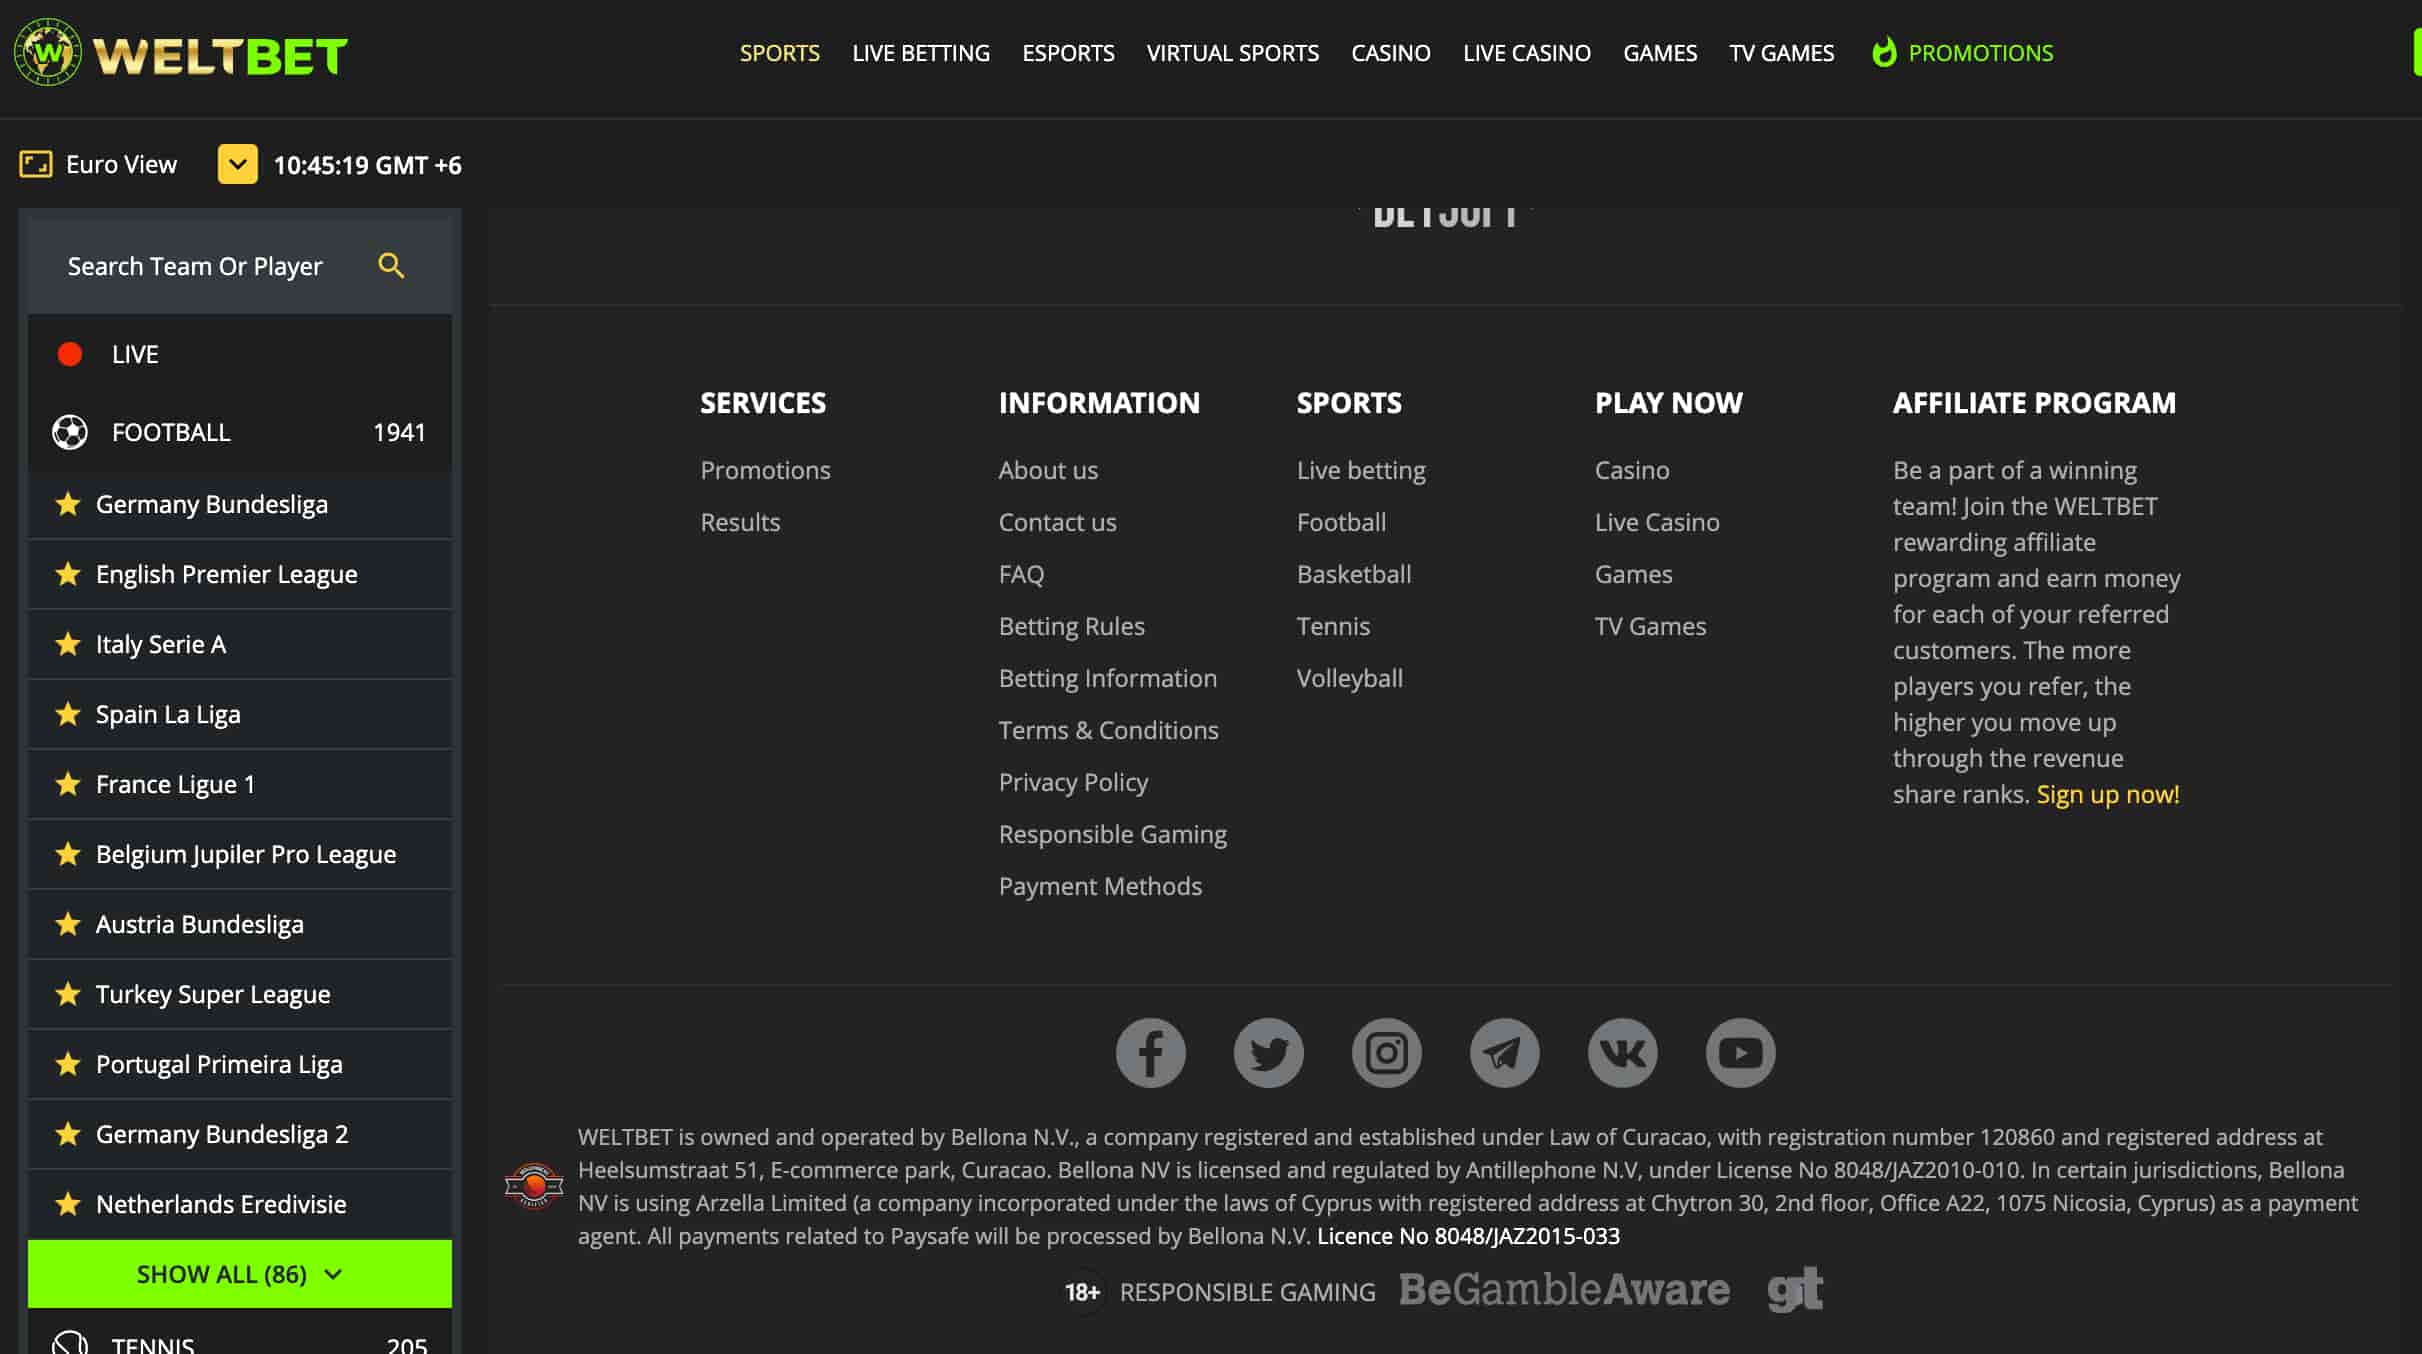Open the VK social icon
This screenshot has height=1354, width=2422.
coord(1623,1053)
